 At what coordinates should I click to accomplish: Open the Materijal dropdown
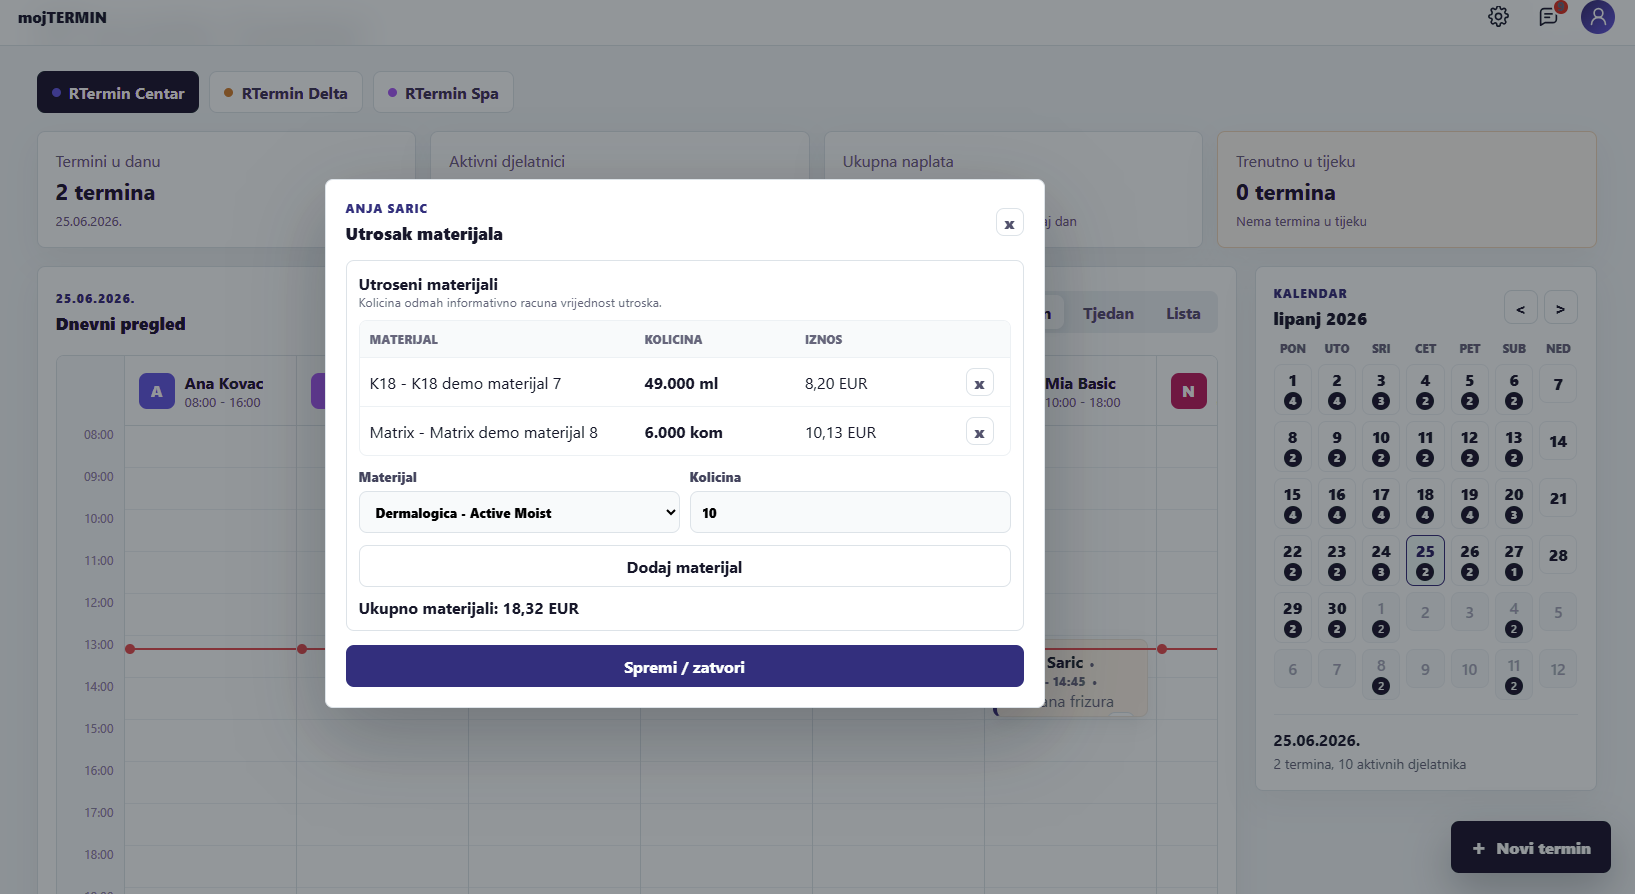pos(519,512)
